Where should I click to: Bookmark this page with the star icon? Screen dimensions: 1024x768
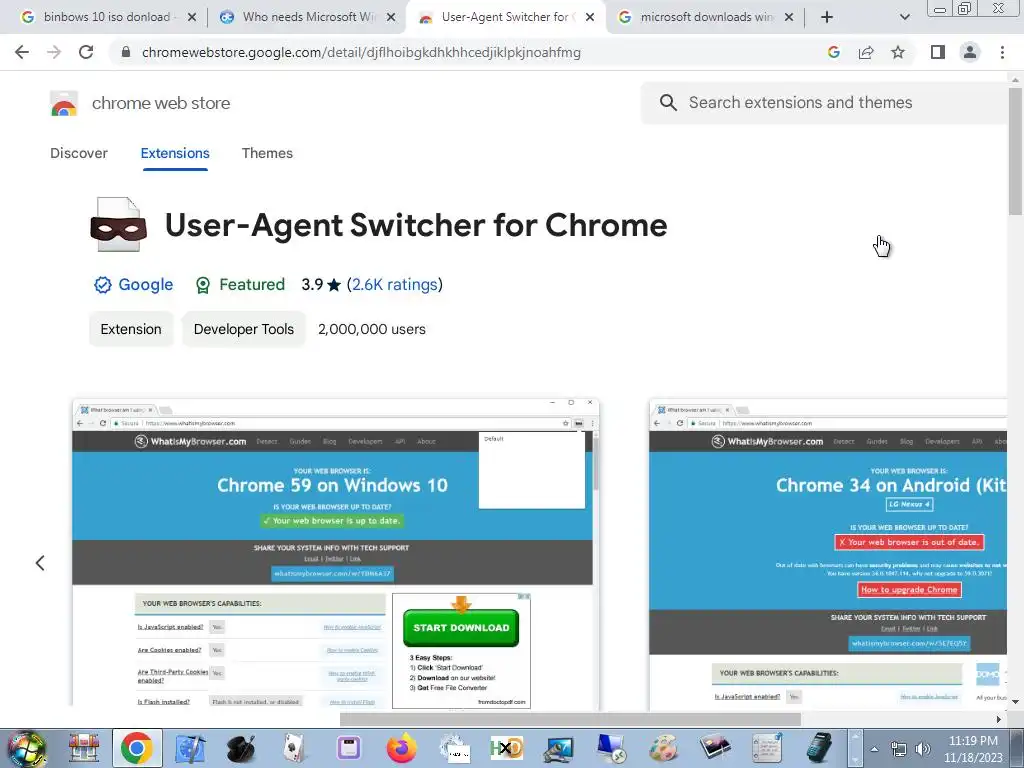click(x=898, y=52)
